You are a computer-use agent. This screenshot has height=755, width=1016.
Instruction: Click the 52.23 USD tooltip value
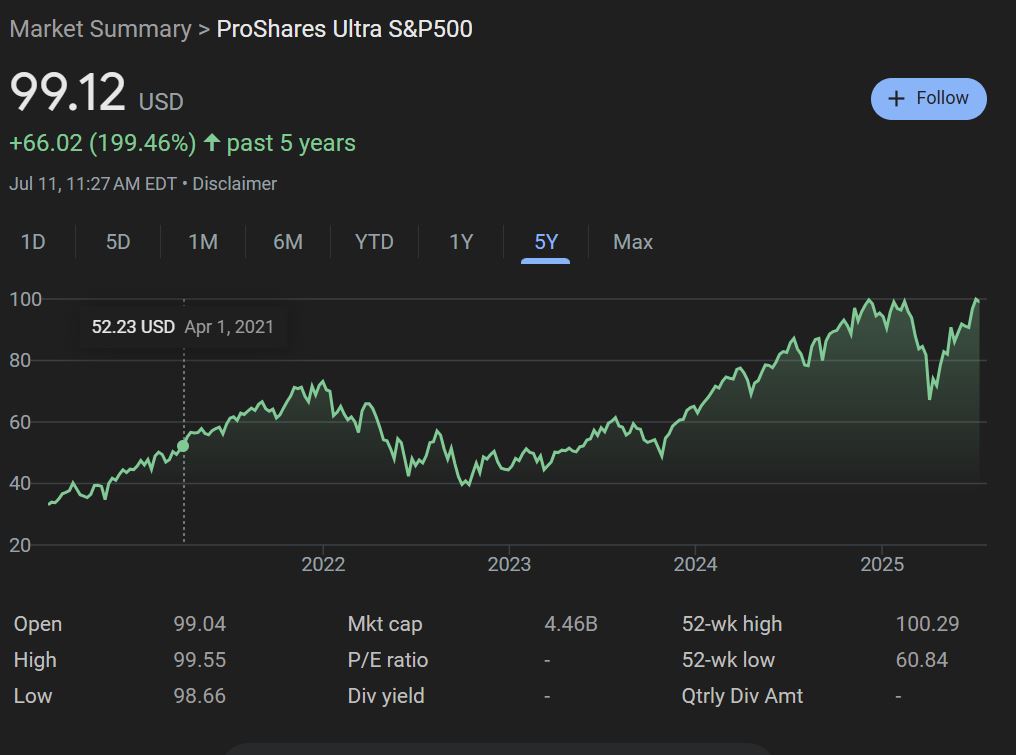tap(133, 327)
